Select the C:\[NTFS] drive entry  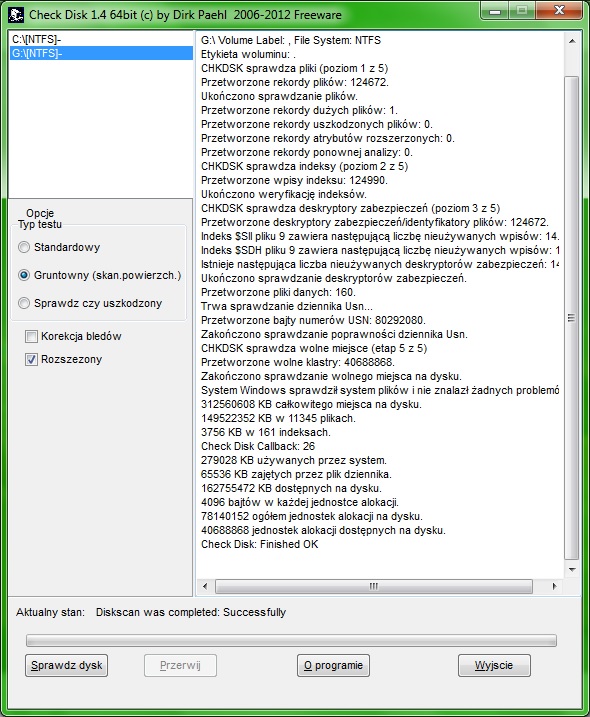101,39
